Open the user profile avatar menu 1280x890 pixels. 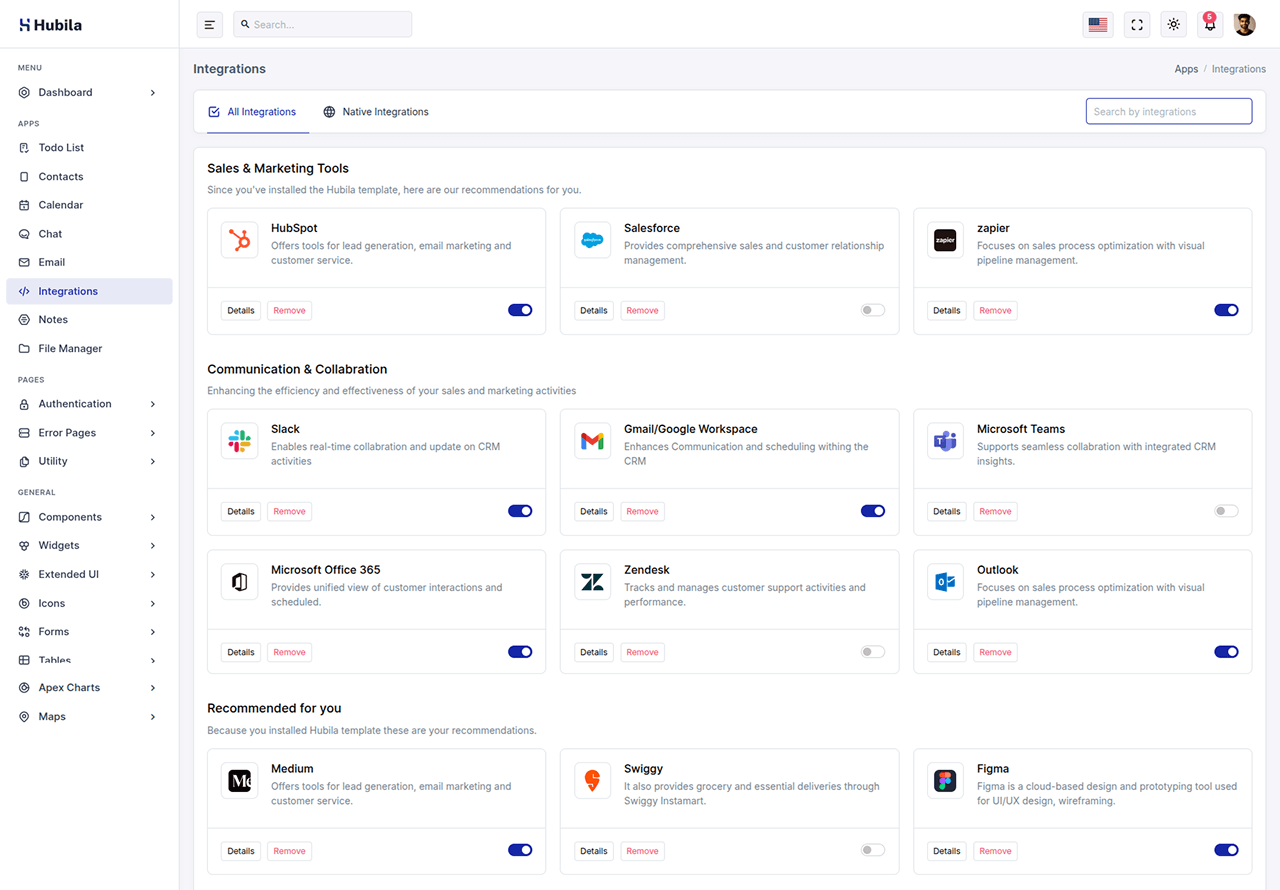click(x=1245, y=25)
